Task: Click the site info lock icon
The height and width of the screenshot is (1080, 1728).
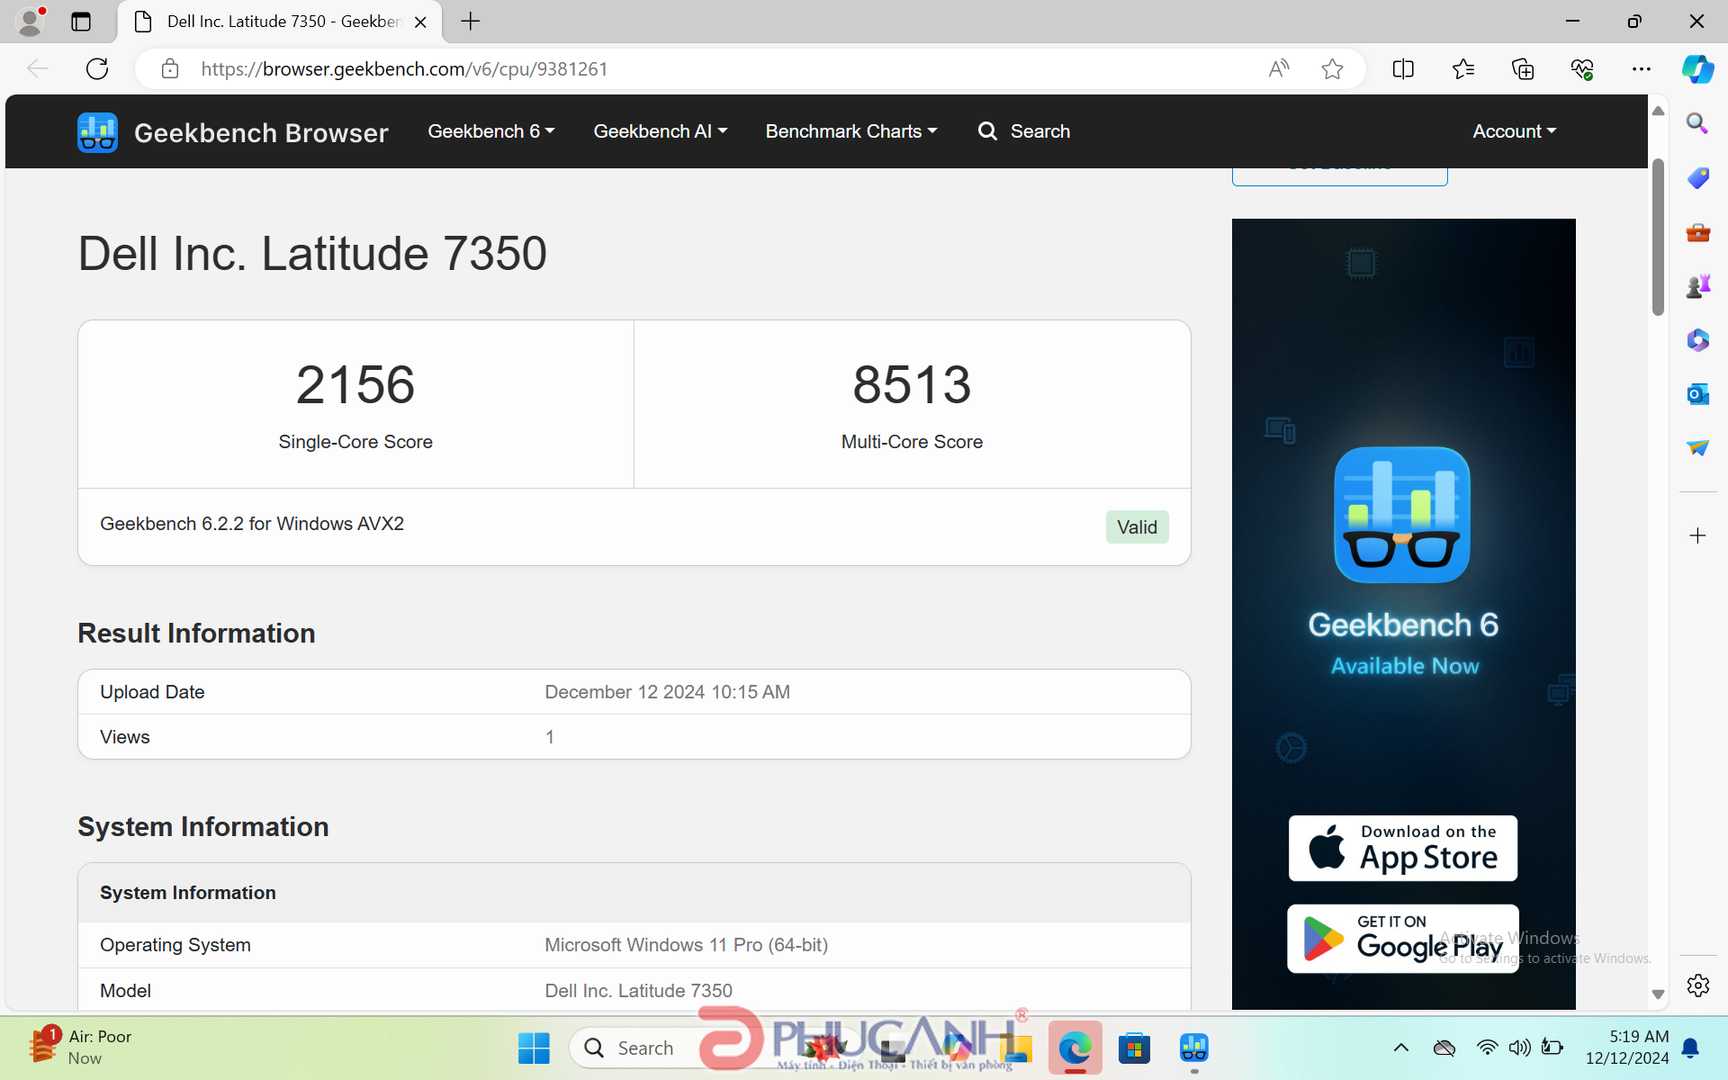Action: [170, 69]
